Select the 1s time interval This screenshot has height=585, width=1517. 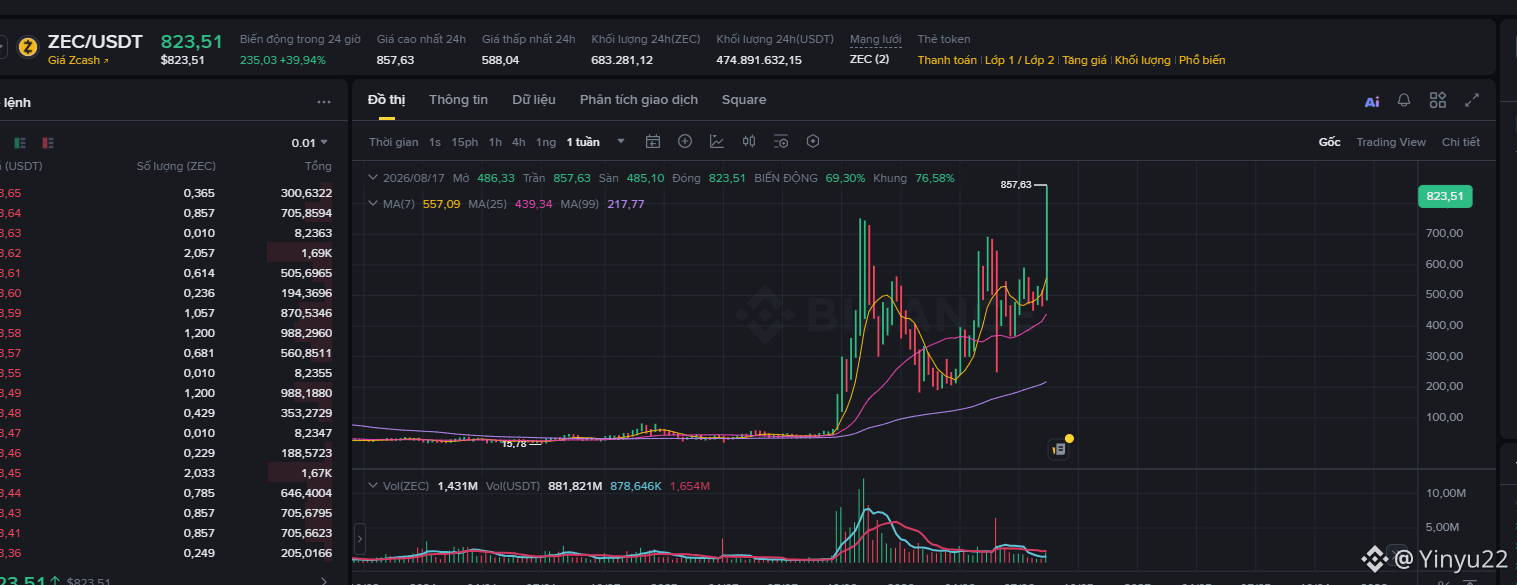pos(435,142)
